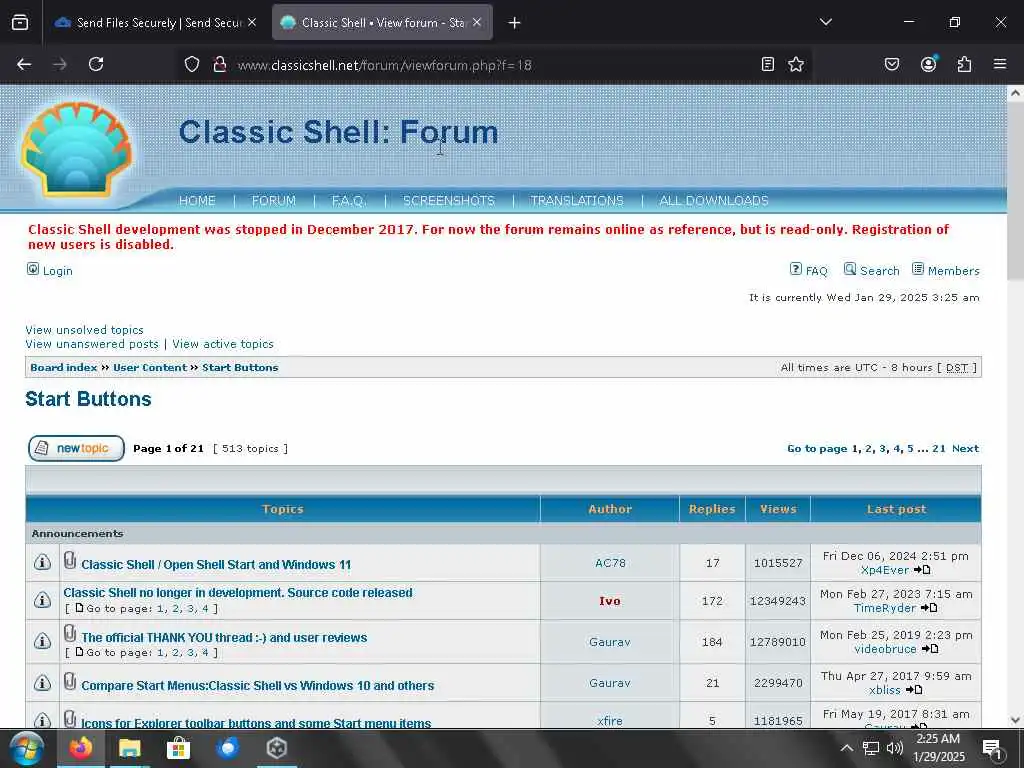Image resolution: width=1024 pixels, height=768 pixels.
Task: Open a new tab with plus icon
Action: point(515,23)
